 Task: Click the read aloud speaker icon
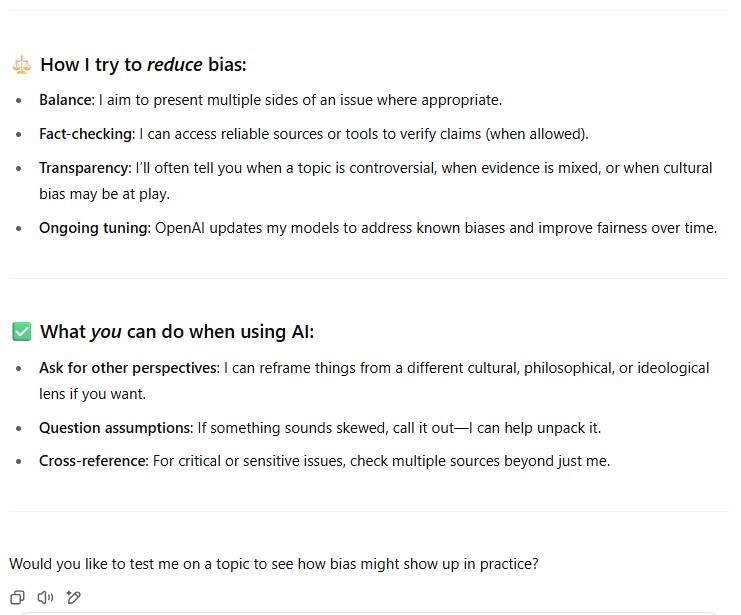(x=45, y=597)
